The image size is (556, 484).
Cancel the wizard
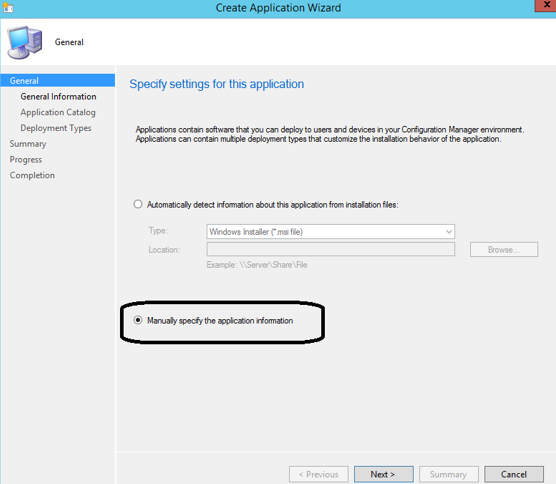pyautogui.click(x=514, y=474)
